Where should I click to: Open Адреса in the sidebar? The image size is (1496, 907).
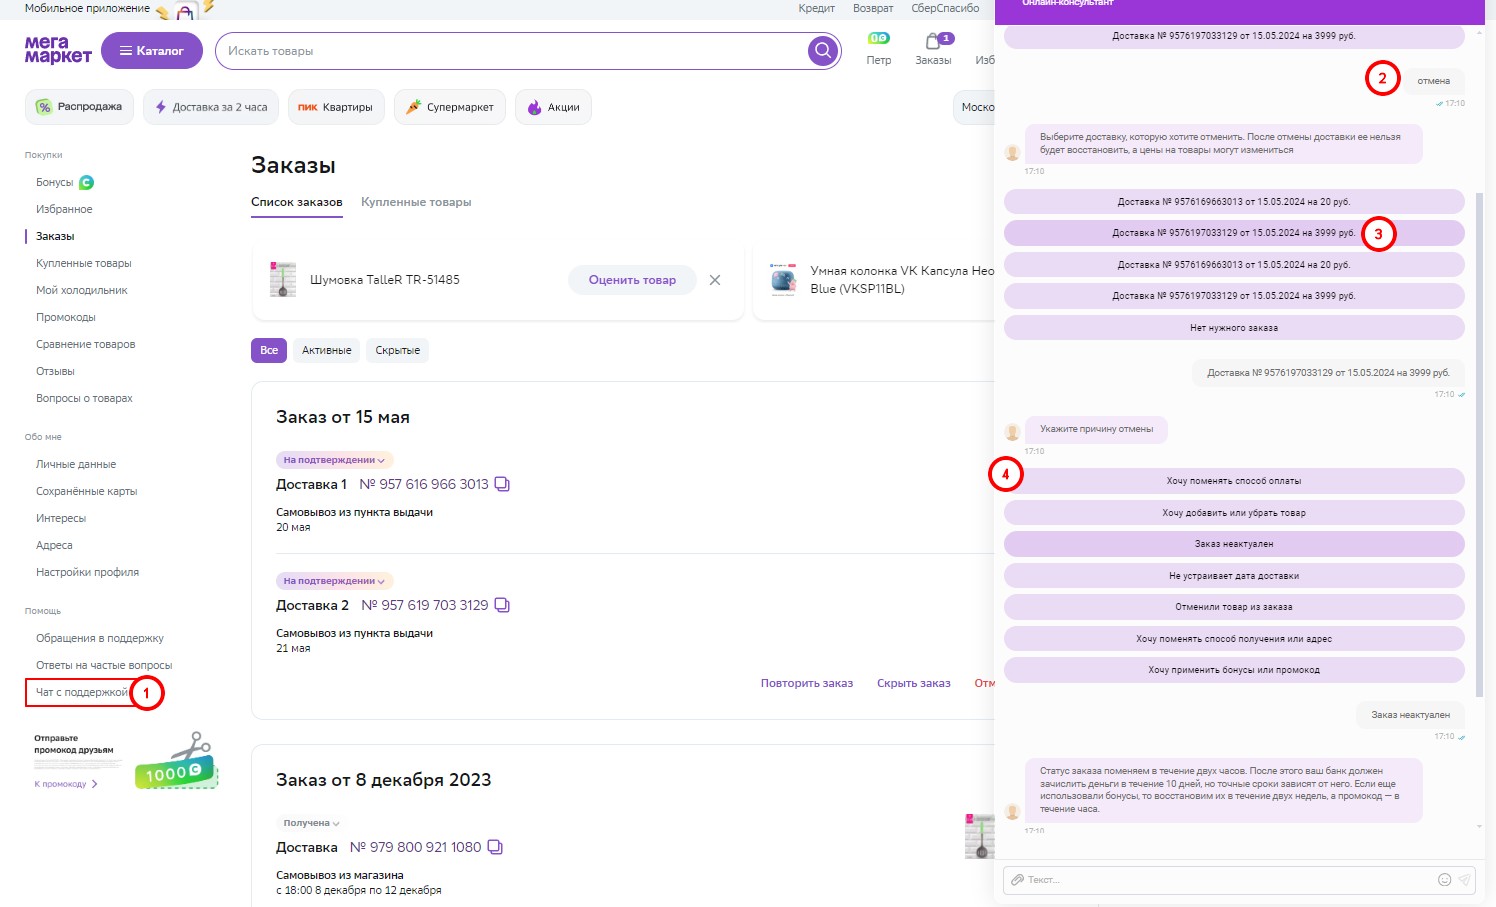pos(54,545)
